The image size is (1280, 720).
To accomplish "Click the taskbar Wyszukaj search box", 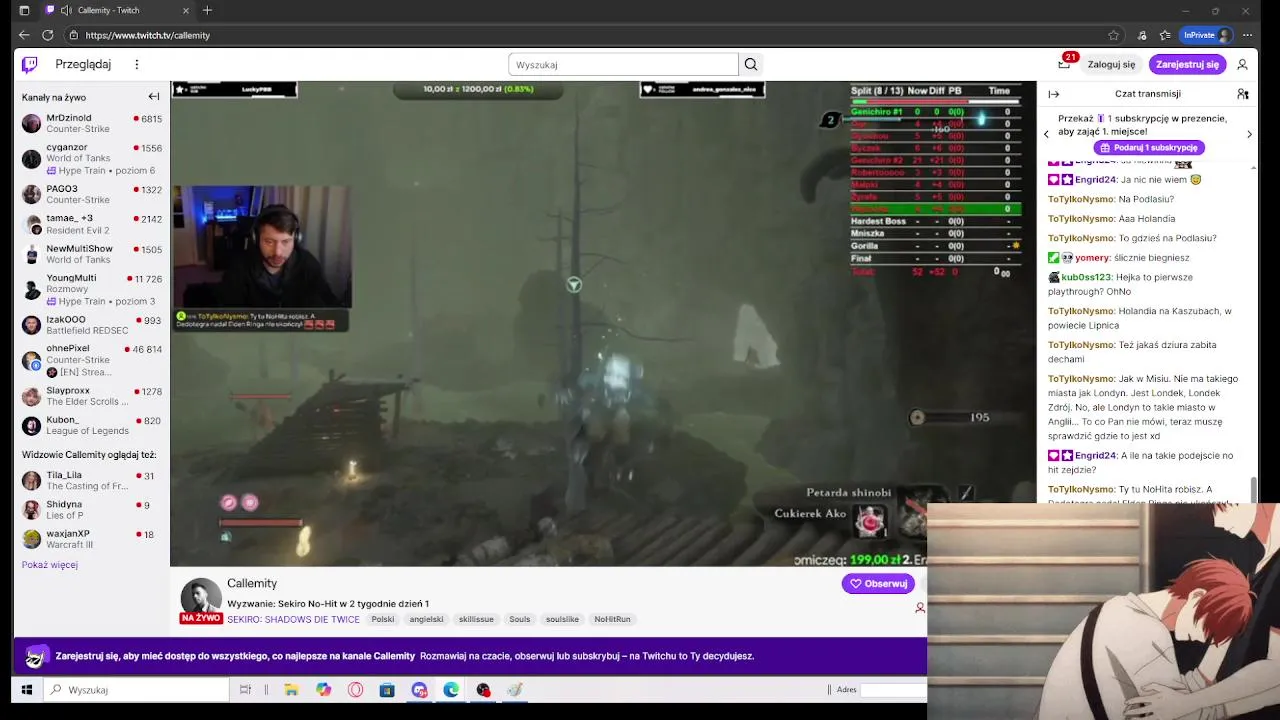I will [137, 690].
